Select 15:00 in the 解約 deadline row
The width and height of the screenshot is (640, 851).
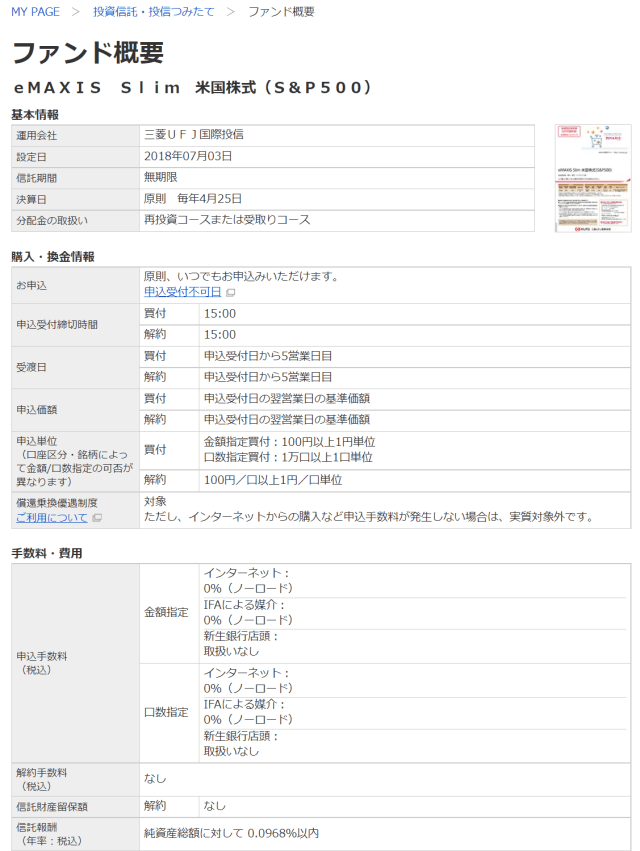click(220, 335)
